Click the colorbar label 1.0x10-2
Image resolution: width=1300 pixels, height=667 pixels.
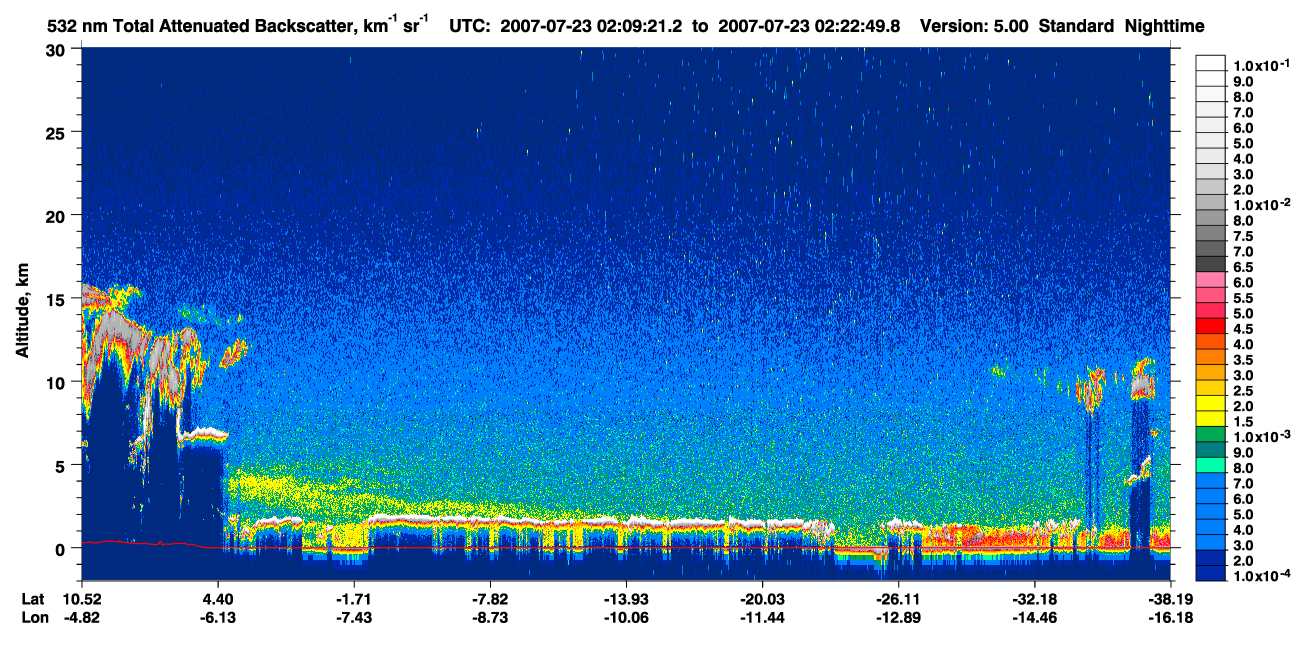point(1262,204)
